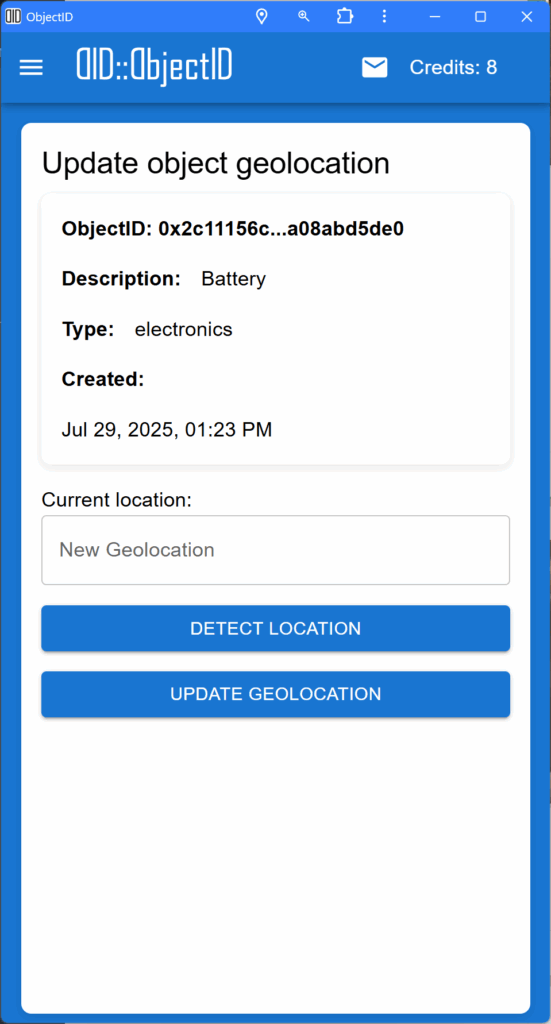Click the Credits: 8 label
551x1024 pixels.
[x=453, y=67]
